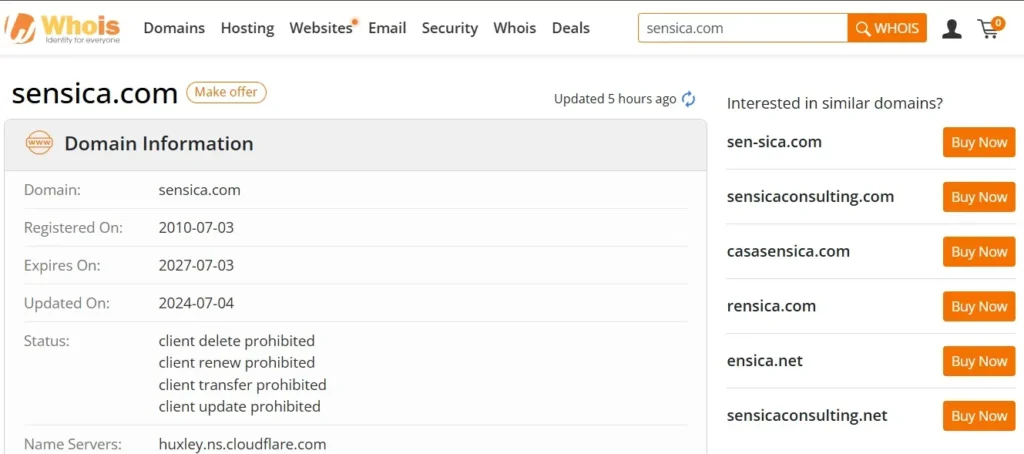1024x454 pixels.
Task: Select status client renew prohibited
Action: coord(236,363)
